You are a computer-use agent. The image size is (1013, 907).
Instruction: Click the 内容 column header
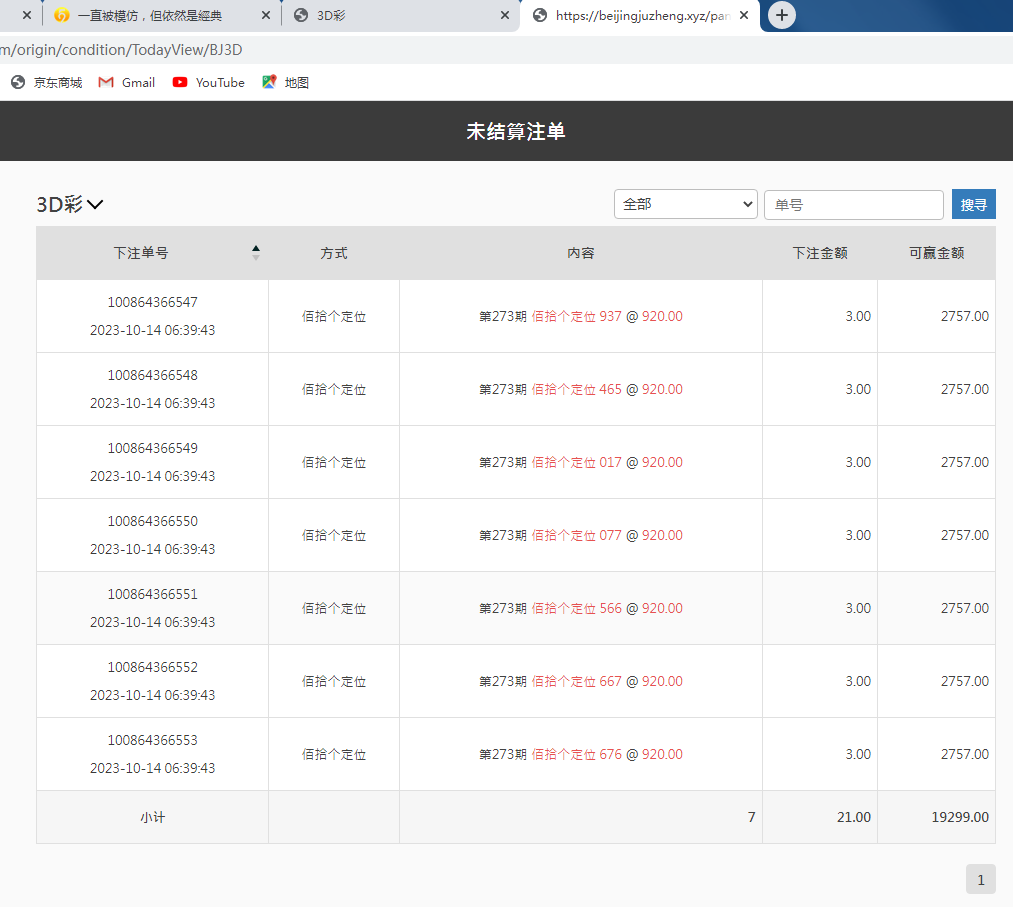[x=580, y=253]
